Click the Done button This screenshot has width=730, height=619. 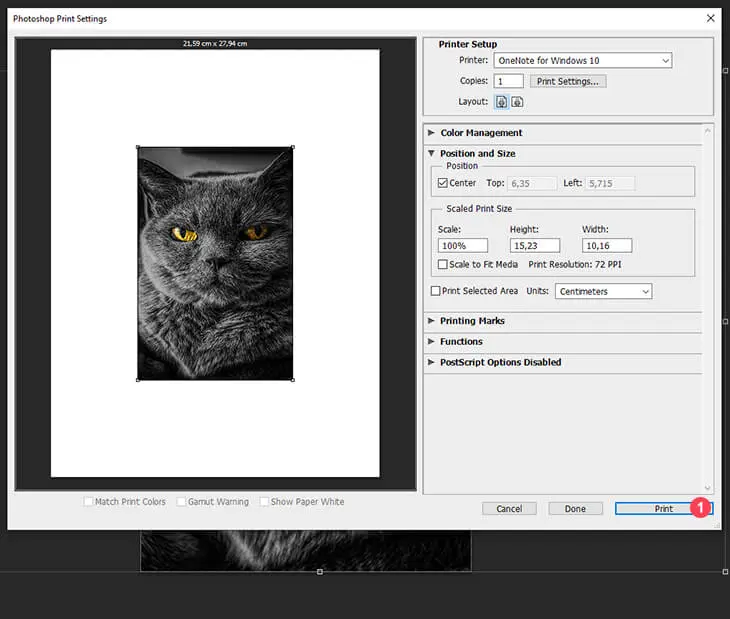click(x=575, y=509)
